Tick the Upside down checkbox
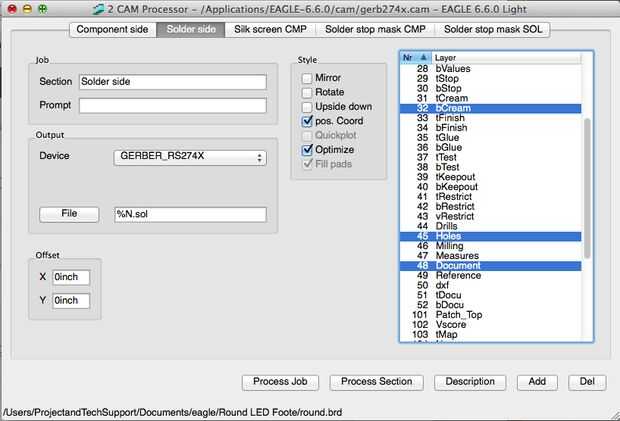 tap(307, 107)
